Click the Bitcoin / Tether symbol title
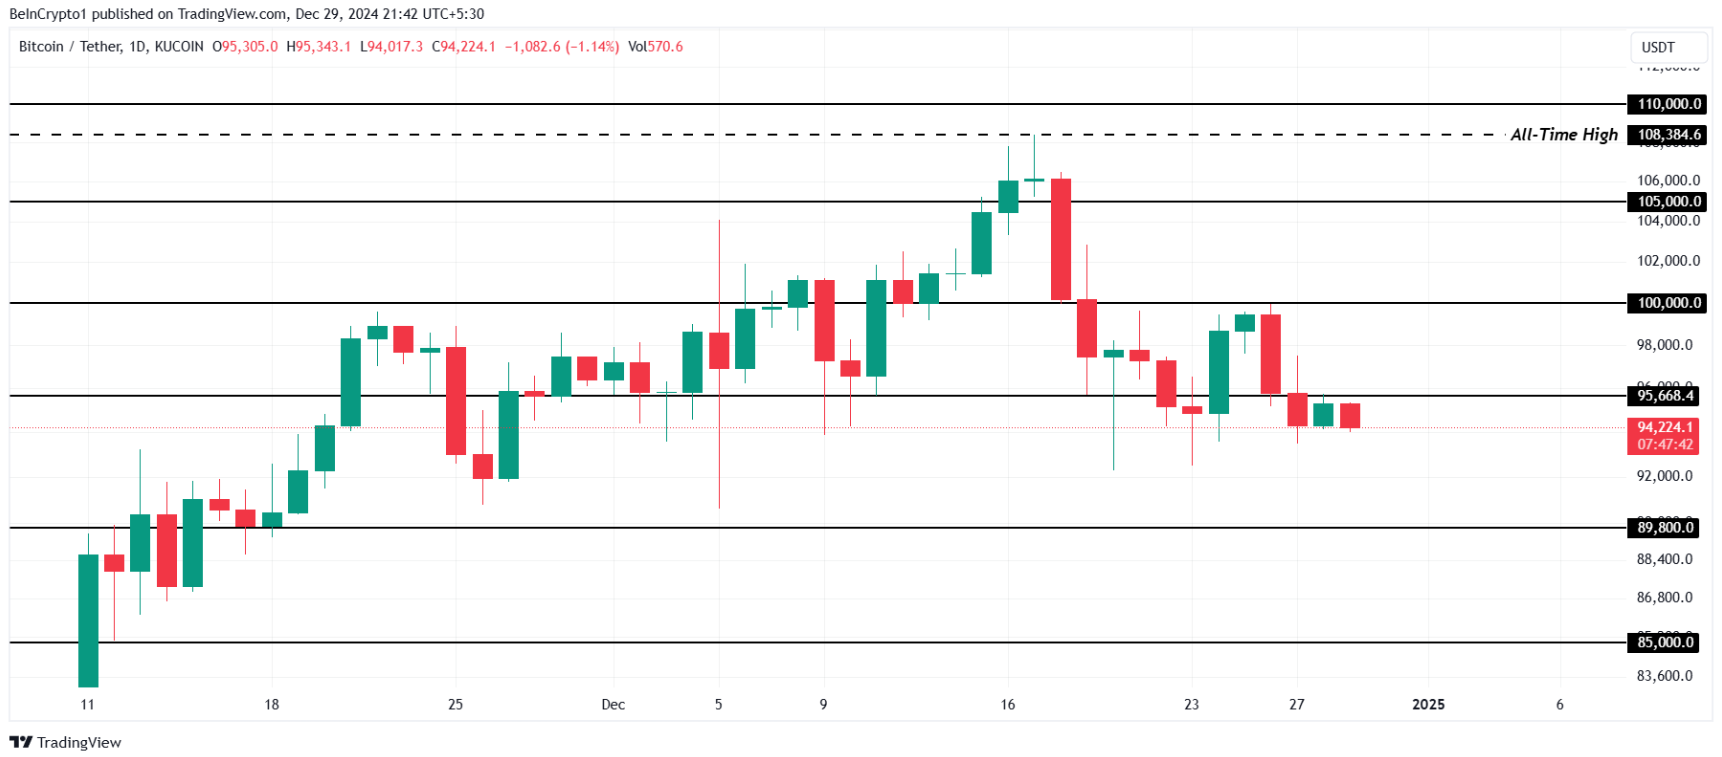This screenshot has height=757, width=1722. pos(70,46)
